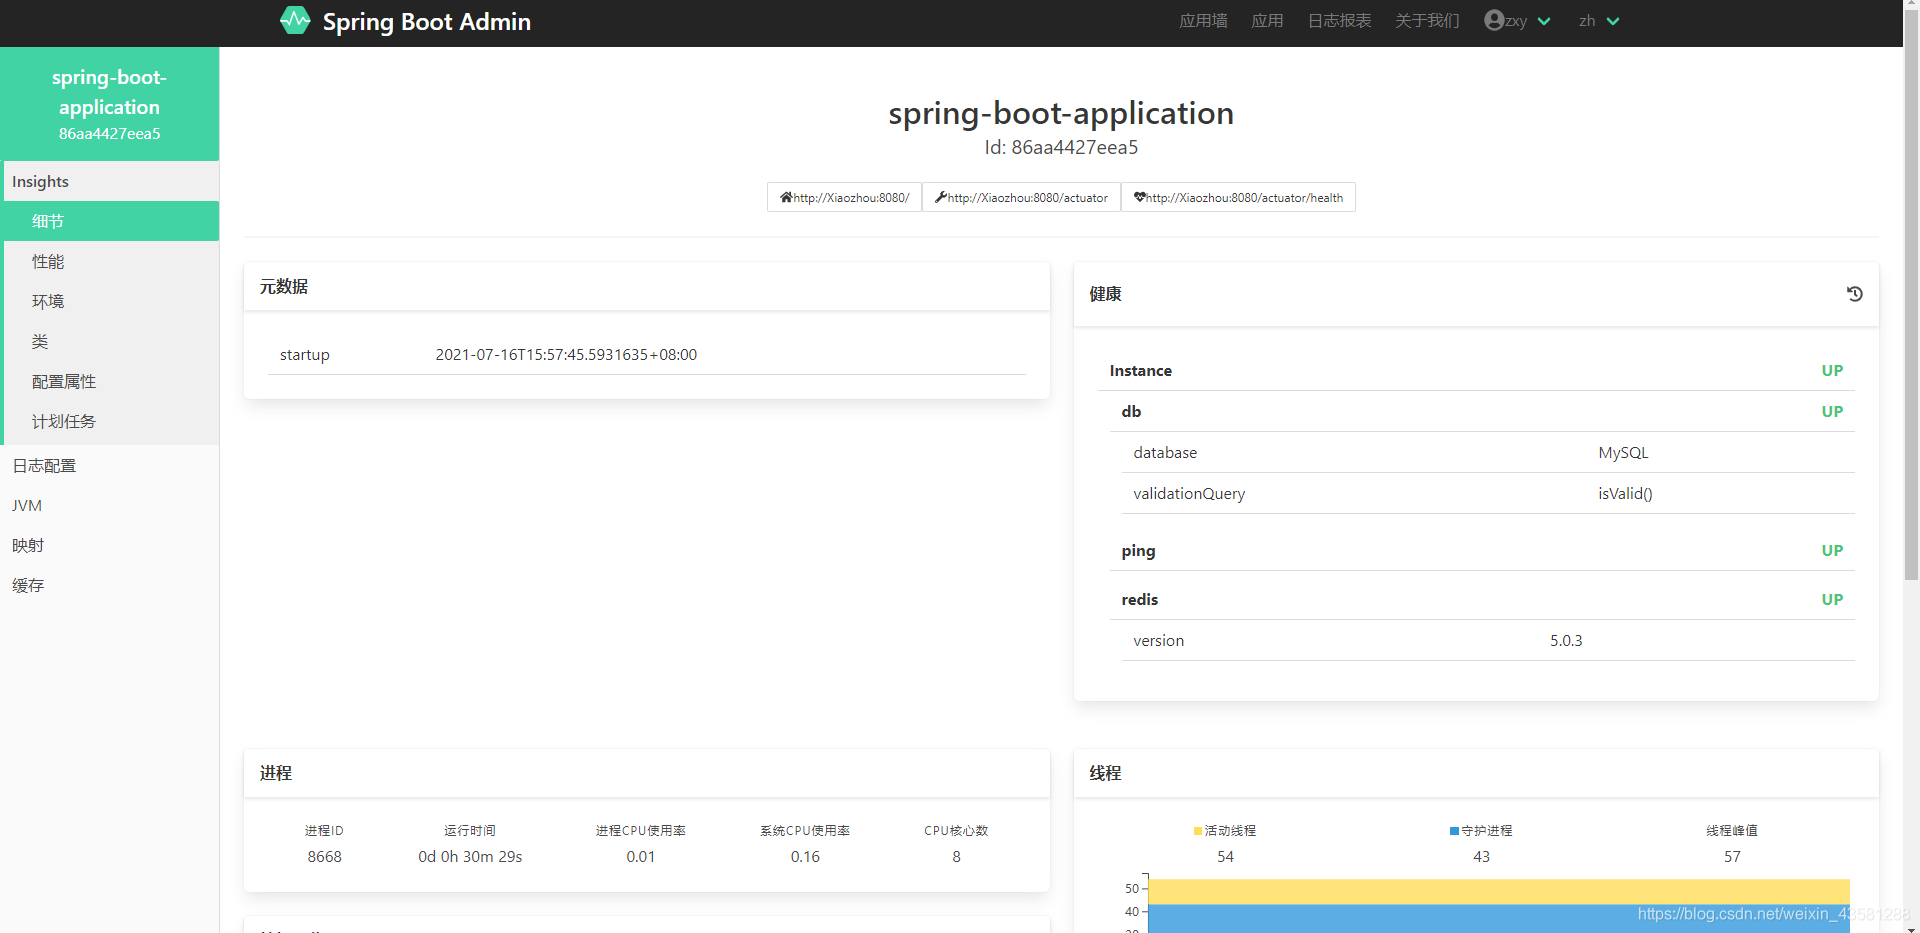This screenshot has width=1920, height=933.
Task: Click the spring-boot-application sidebar header
Action: click(110, 104)
